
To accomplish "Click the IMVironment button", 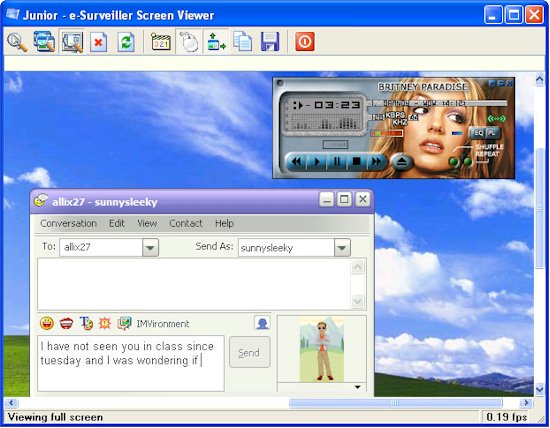I will [163, 323].
